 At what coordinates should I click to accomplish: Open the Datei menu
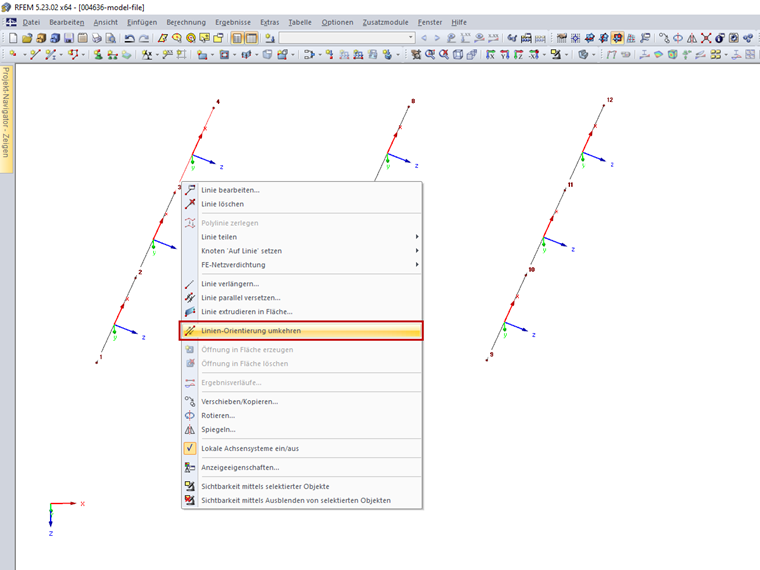point(31,22)
